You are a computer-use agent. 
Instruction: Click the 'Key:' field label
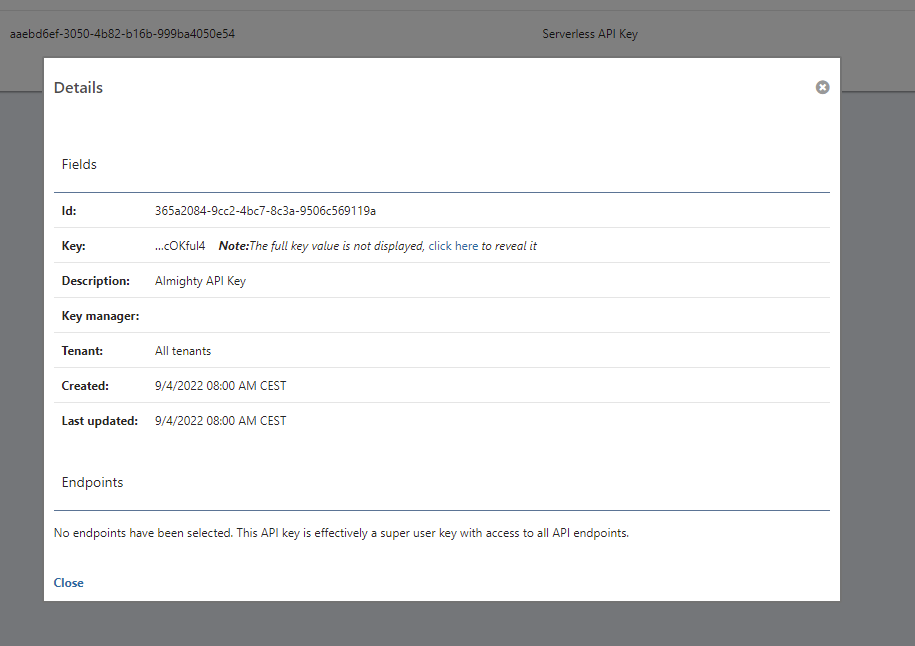pyautogui.click(x=74, y=246)
